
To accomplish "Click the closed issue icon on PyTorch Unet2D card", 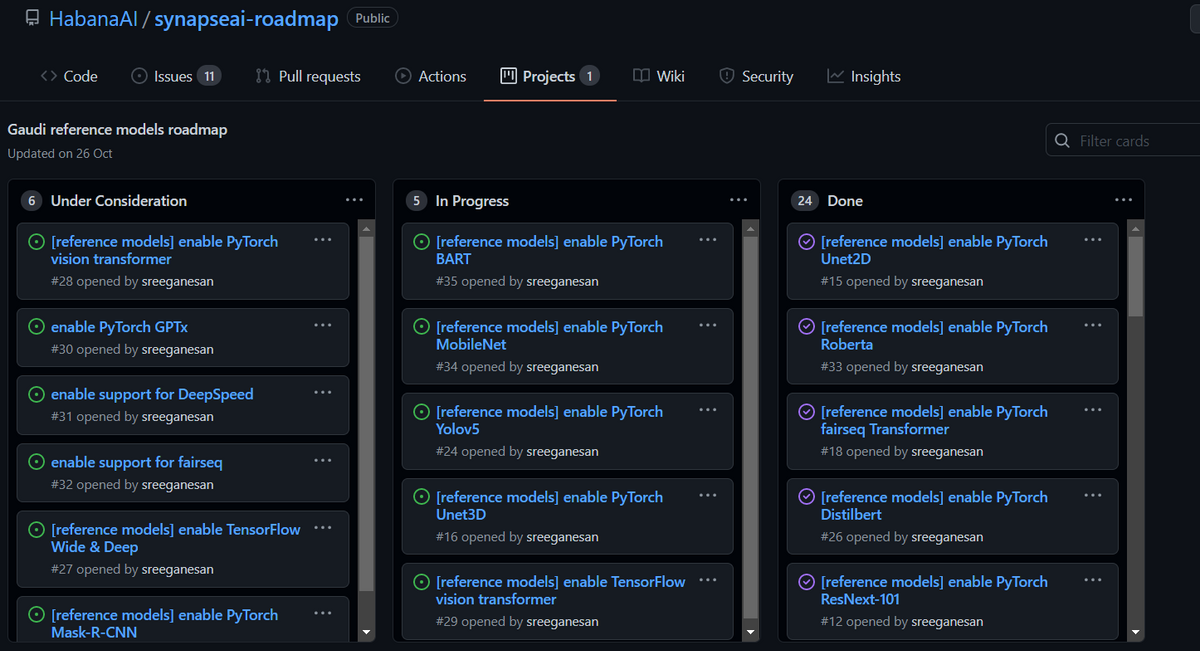I will tap(806, 241).
